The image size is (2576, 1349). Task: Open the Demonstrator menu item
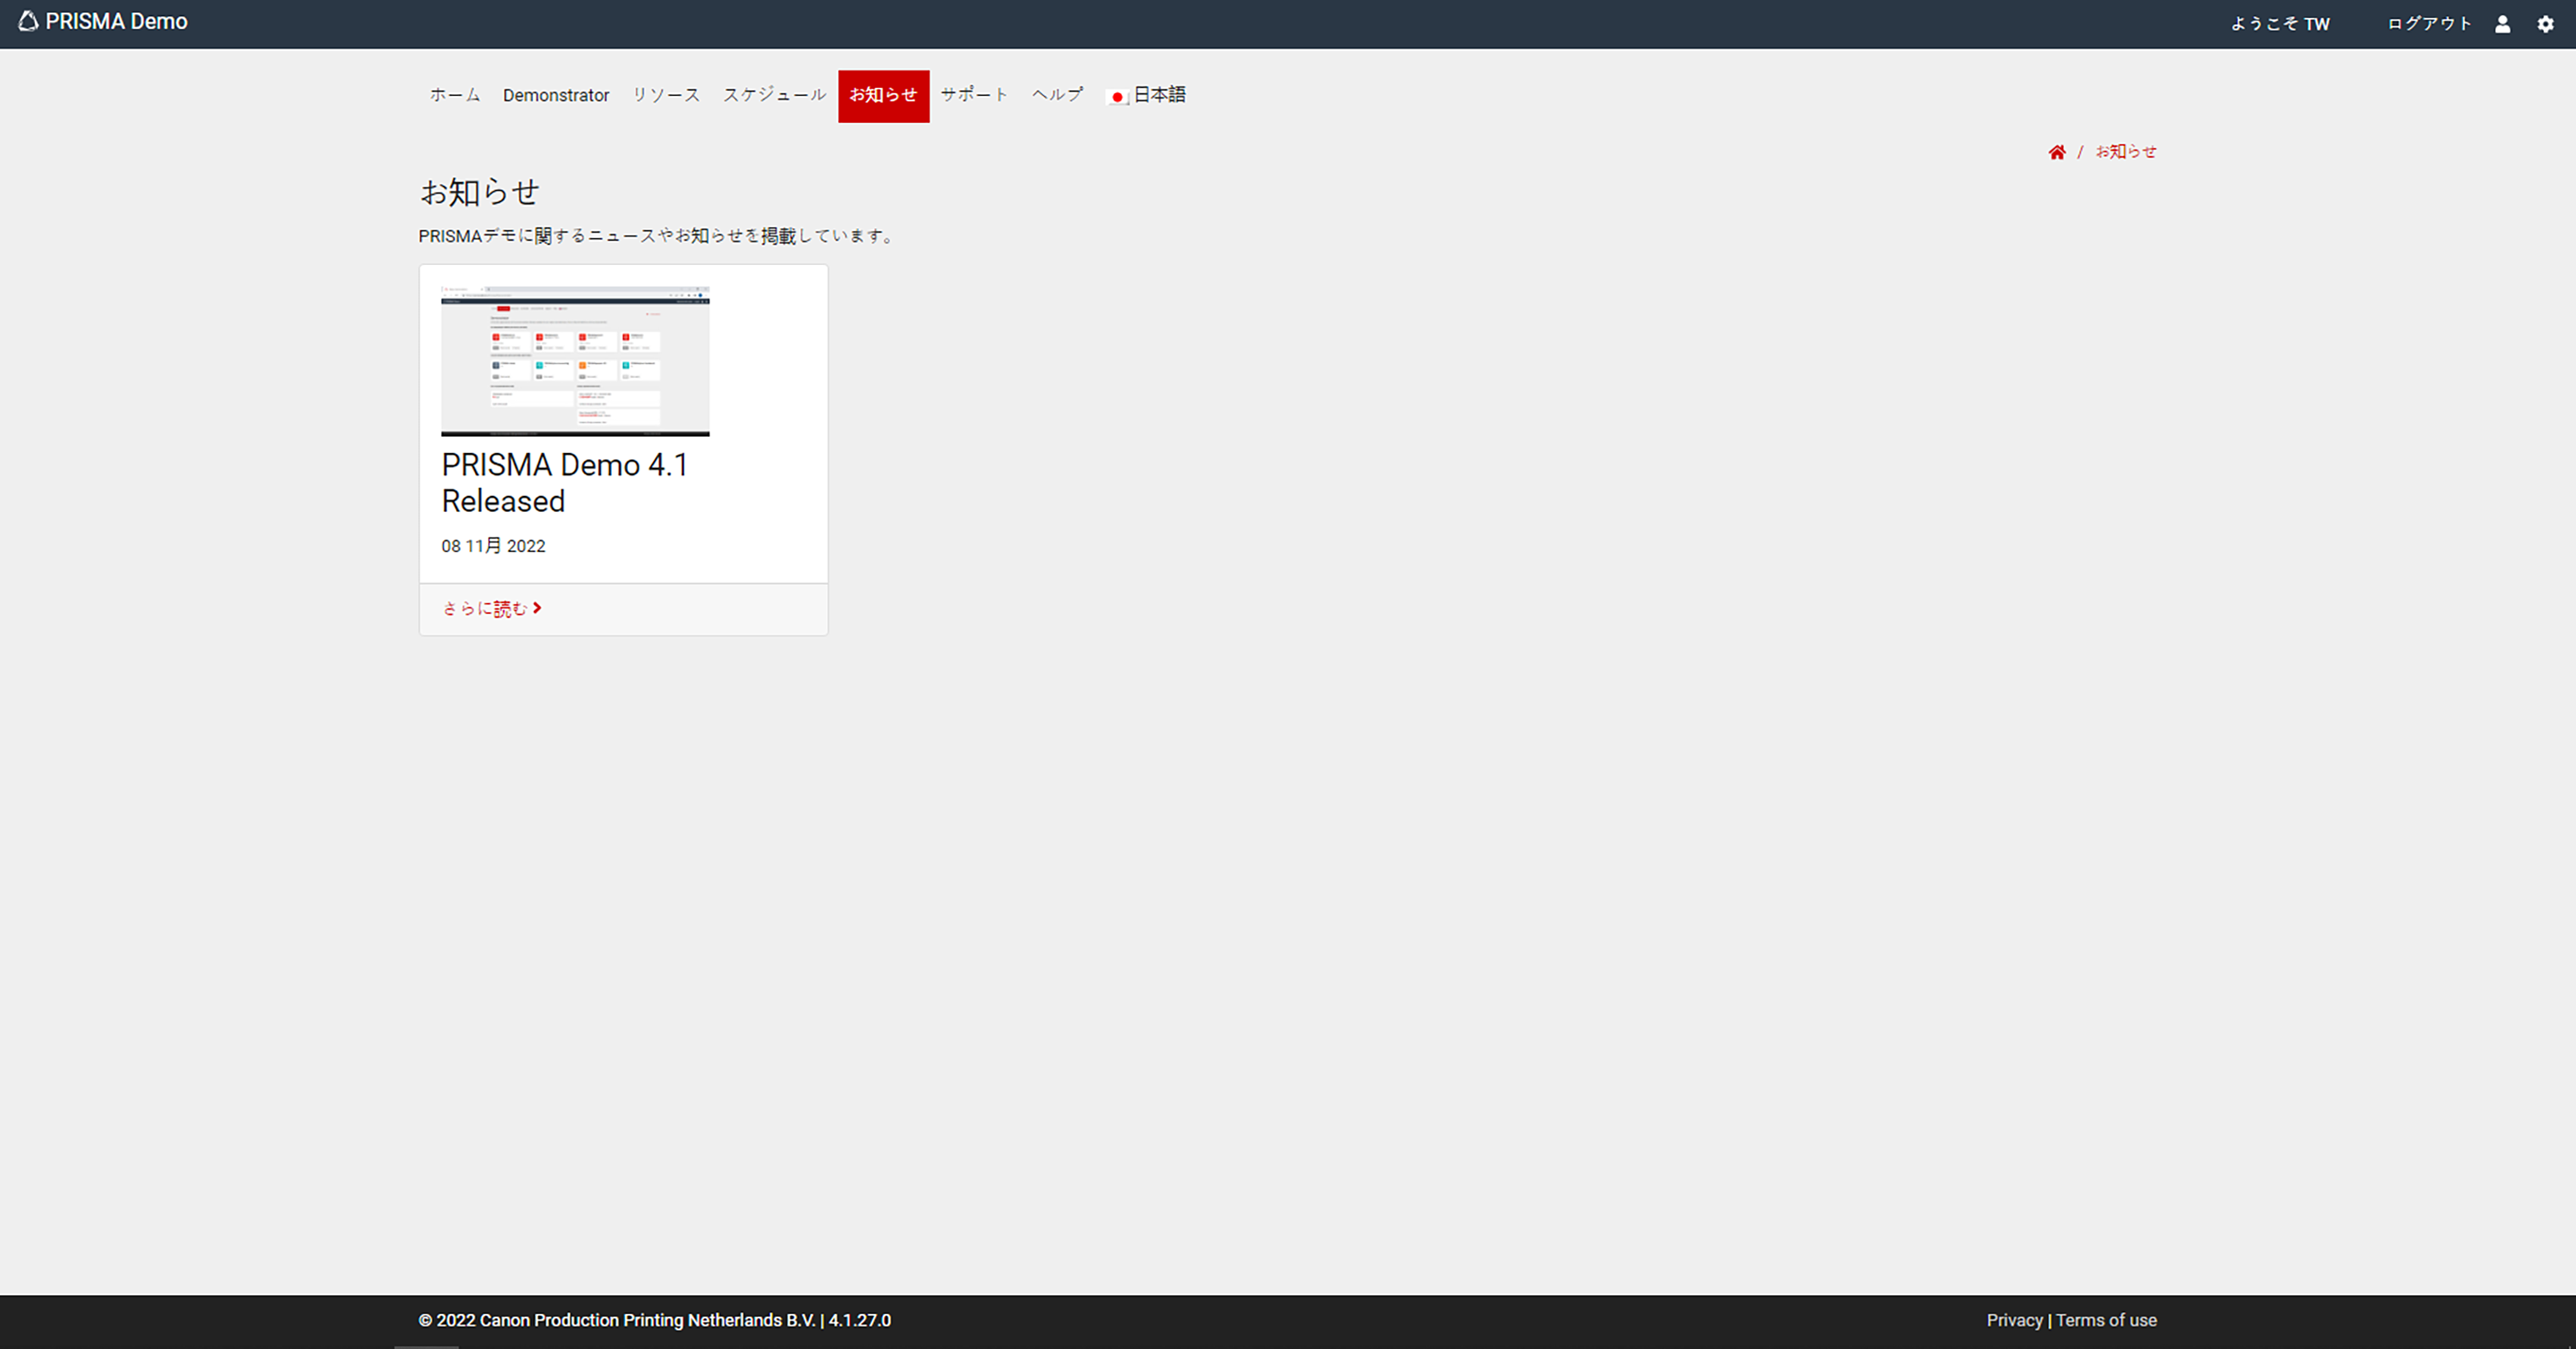pyautogui.click(x=556, y=95)
